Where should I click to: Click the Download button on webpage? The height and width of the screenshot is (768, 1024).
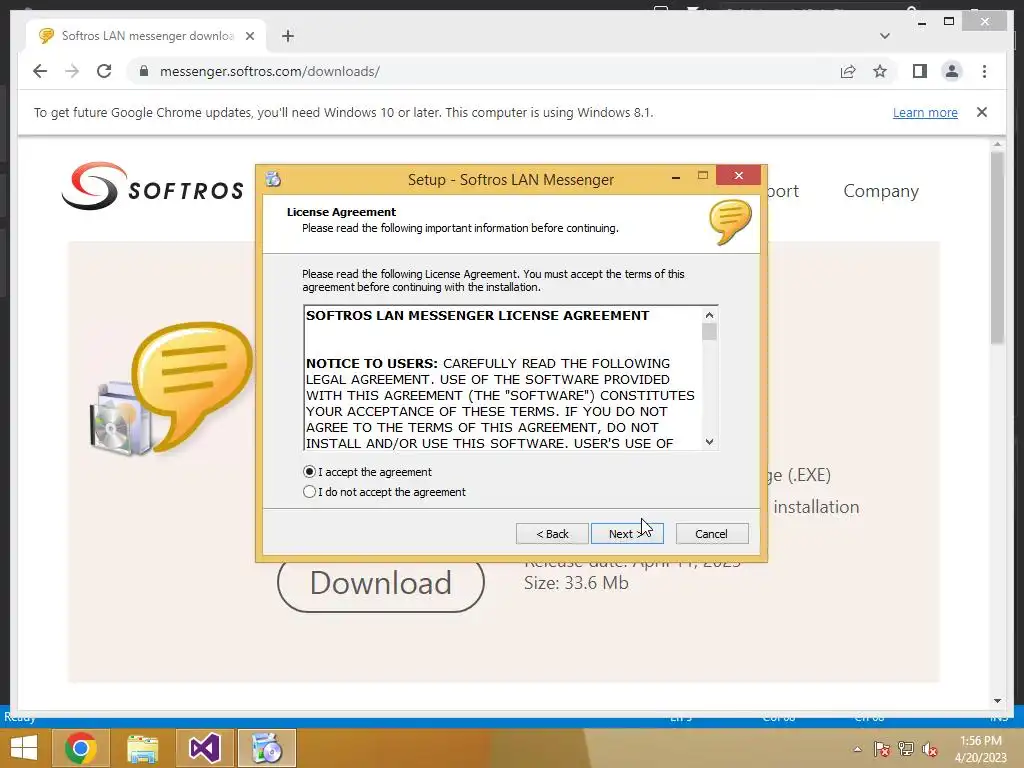381,583
